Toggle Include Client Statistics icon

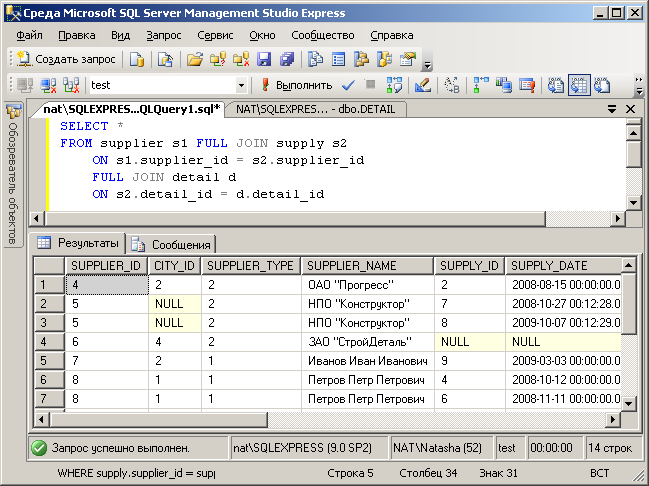click(x=504, y=85)
